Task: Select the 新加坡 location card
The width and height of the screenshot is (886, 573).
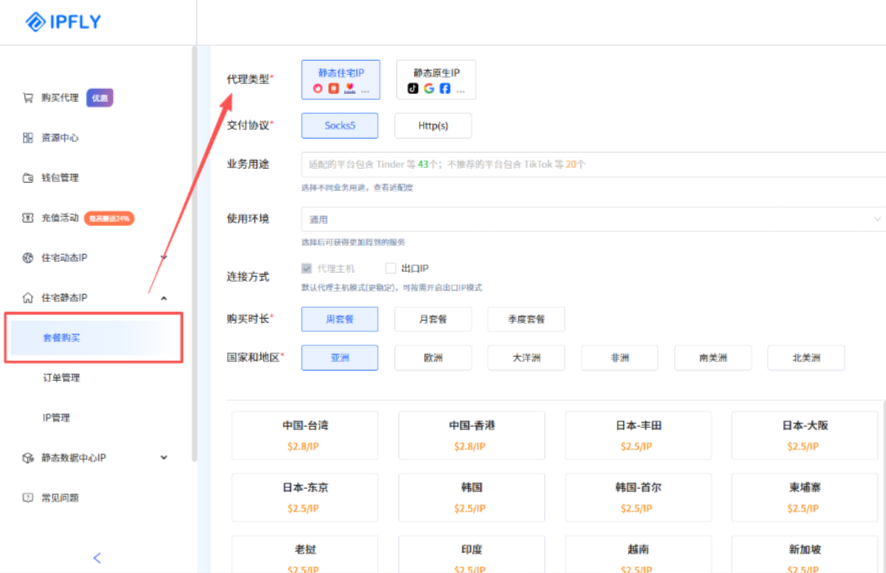Action: tap(805, 554)
